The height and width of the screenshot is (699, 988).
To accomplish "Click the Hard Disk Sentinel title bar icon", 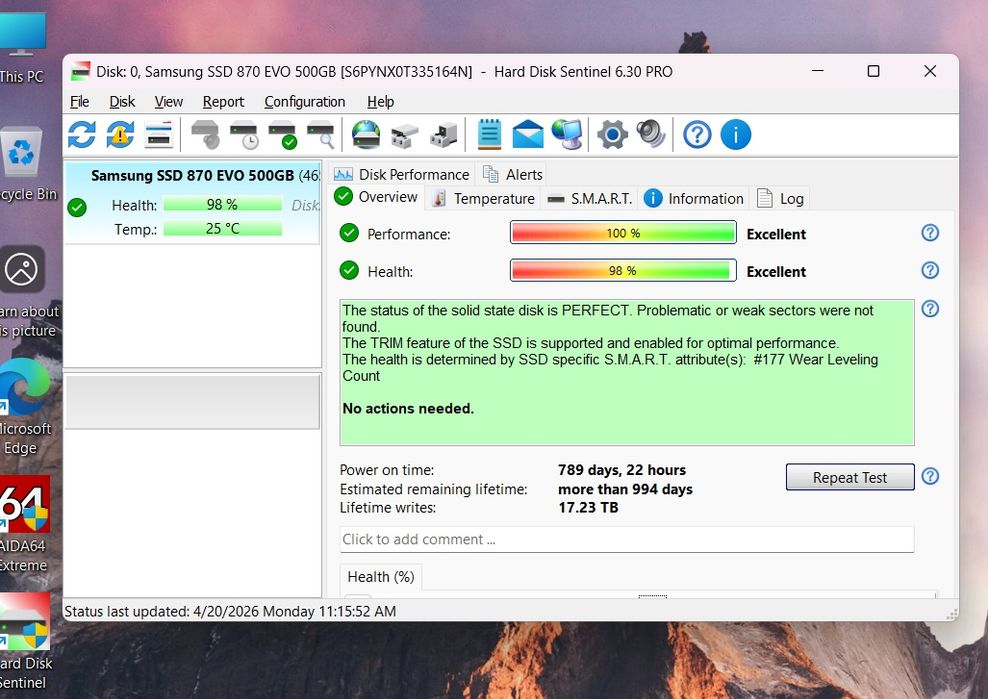I will click(x=80, y=71).
